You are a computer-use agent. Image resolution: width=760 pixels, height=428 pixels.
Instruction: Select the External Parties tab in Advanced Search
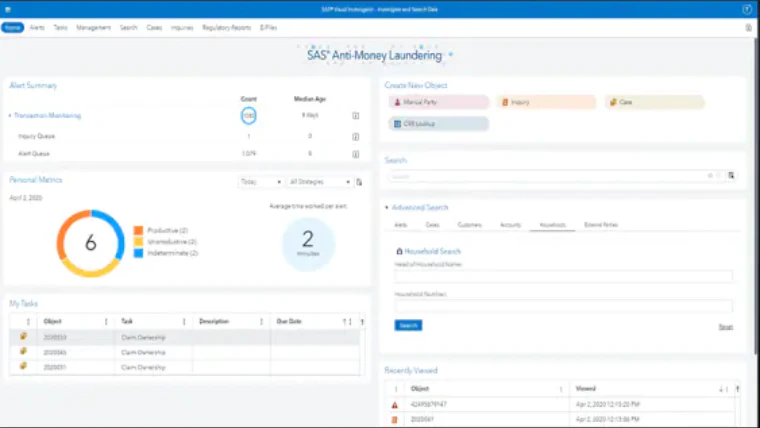(x=601, y=225)
